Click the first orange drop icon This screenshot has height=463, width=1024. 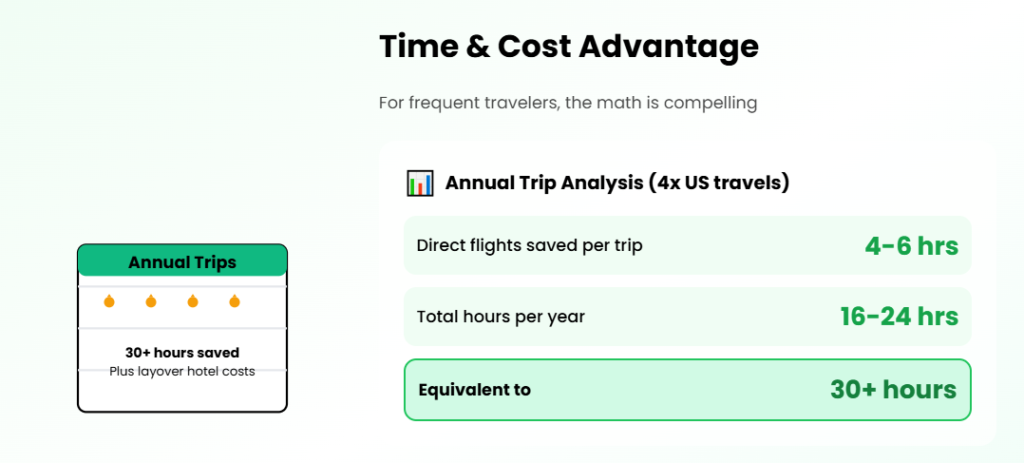pyautogui.click(x=109, y=301)
